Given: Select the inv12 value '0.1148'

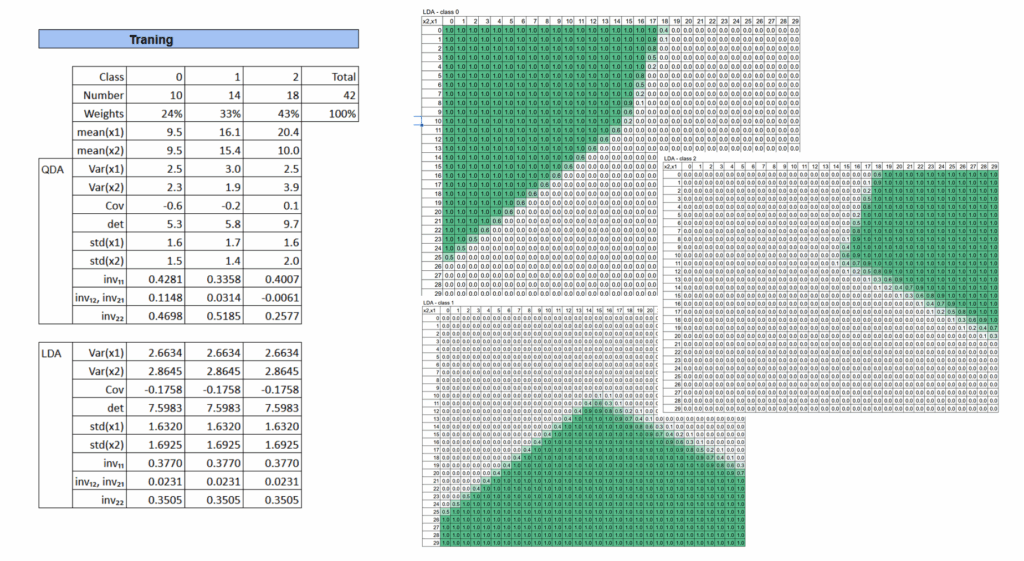Looking at the screenshot, I should [x=155, y=297].
